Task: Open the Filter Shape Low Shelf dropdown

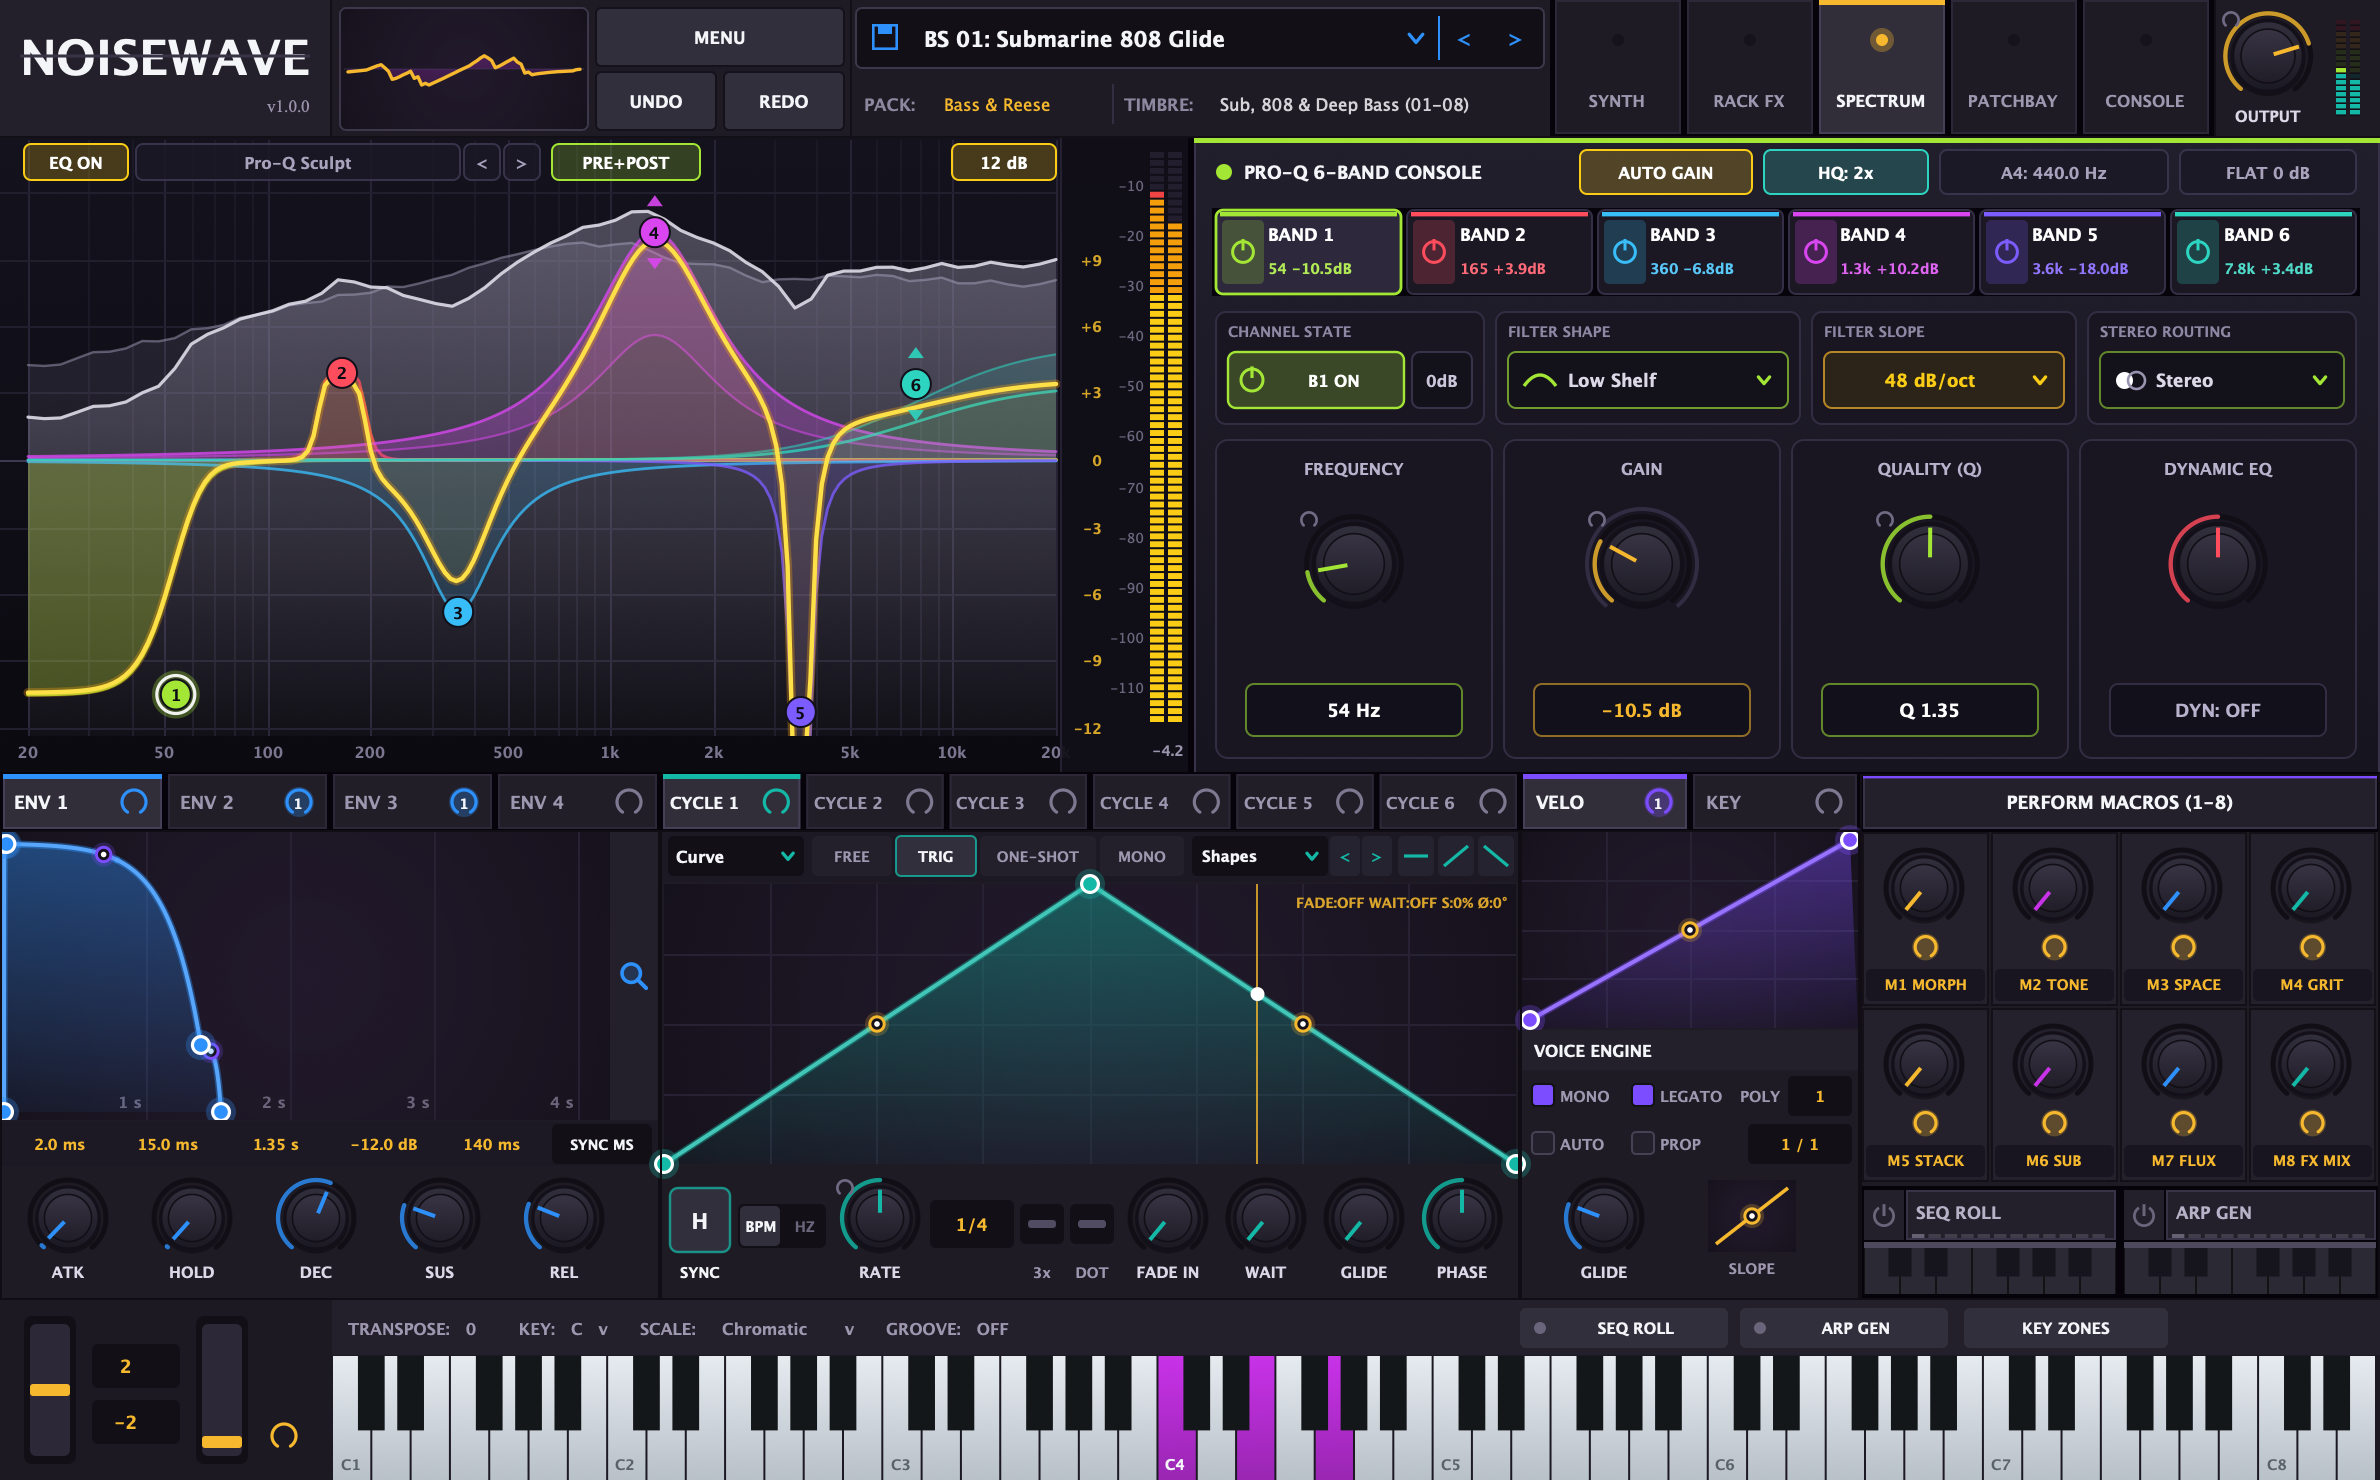Action: click(1647, 380)
